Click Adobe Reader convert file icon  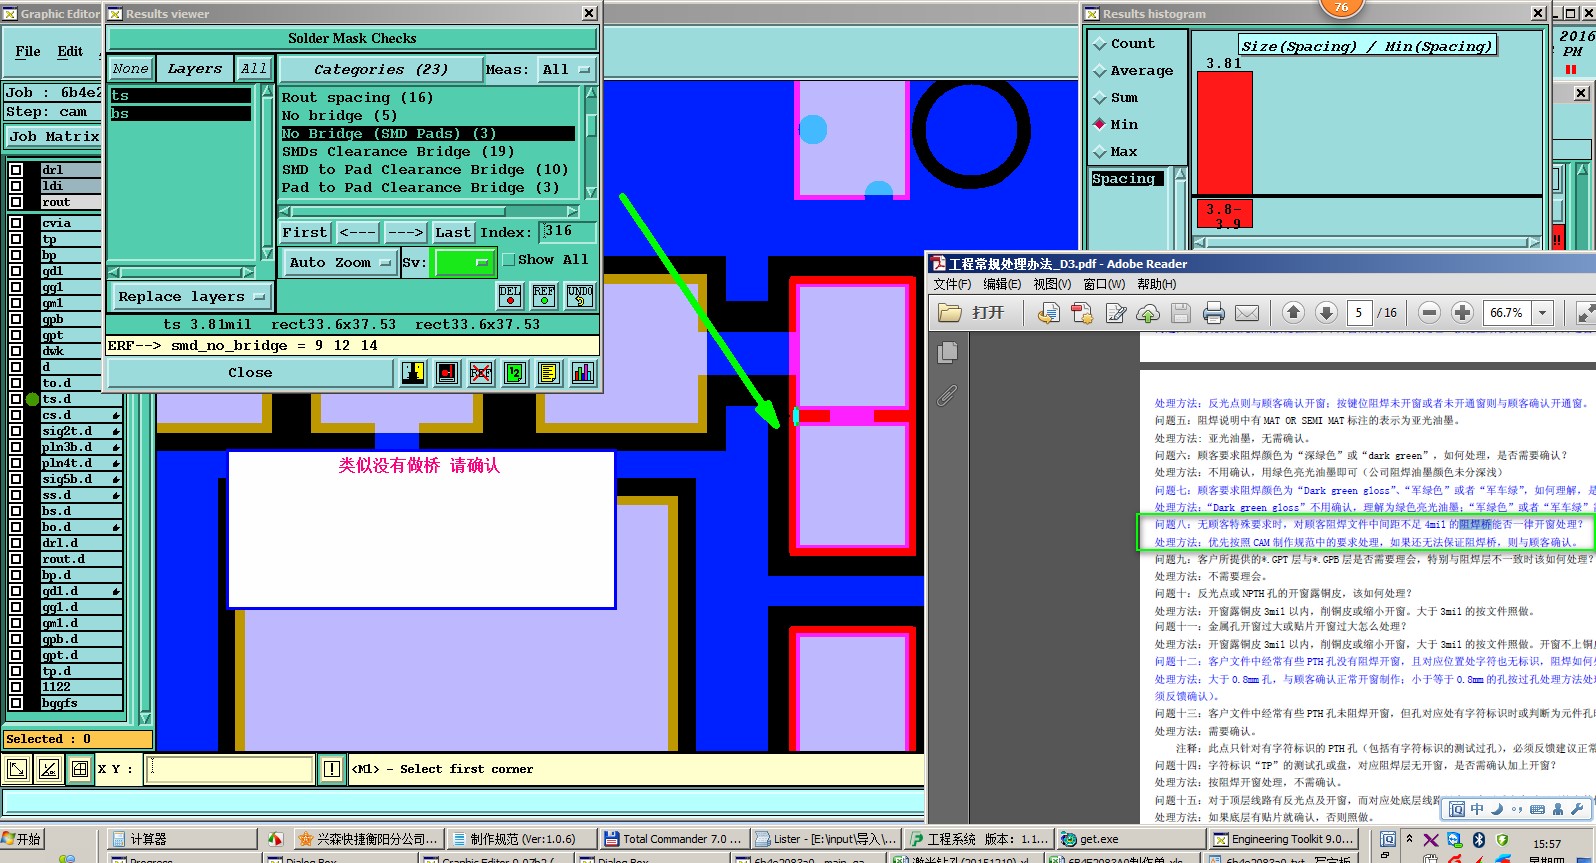click(x=1048, y=313)
